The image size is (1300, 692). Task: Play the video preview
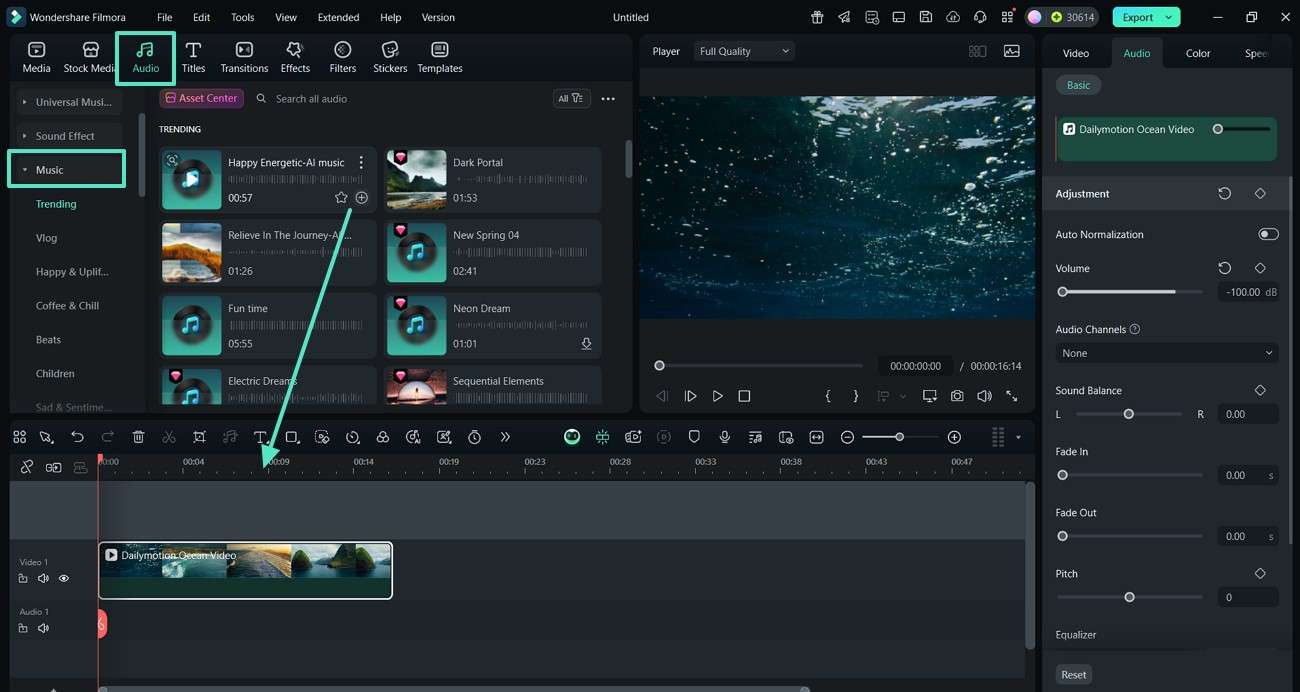(x=717, y=396)
